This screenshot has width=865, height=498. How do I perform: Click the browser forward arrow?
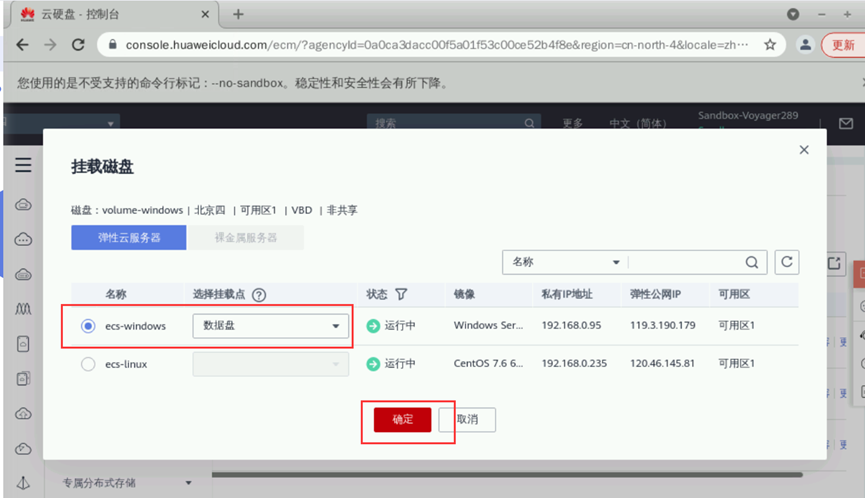(x=50, y=45)
